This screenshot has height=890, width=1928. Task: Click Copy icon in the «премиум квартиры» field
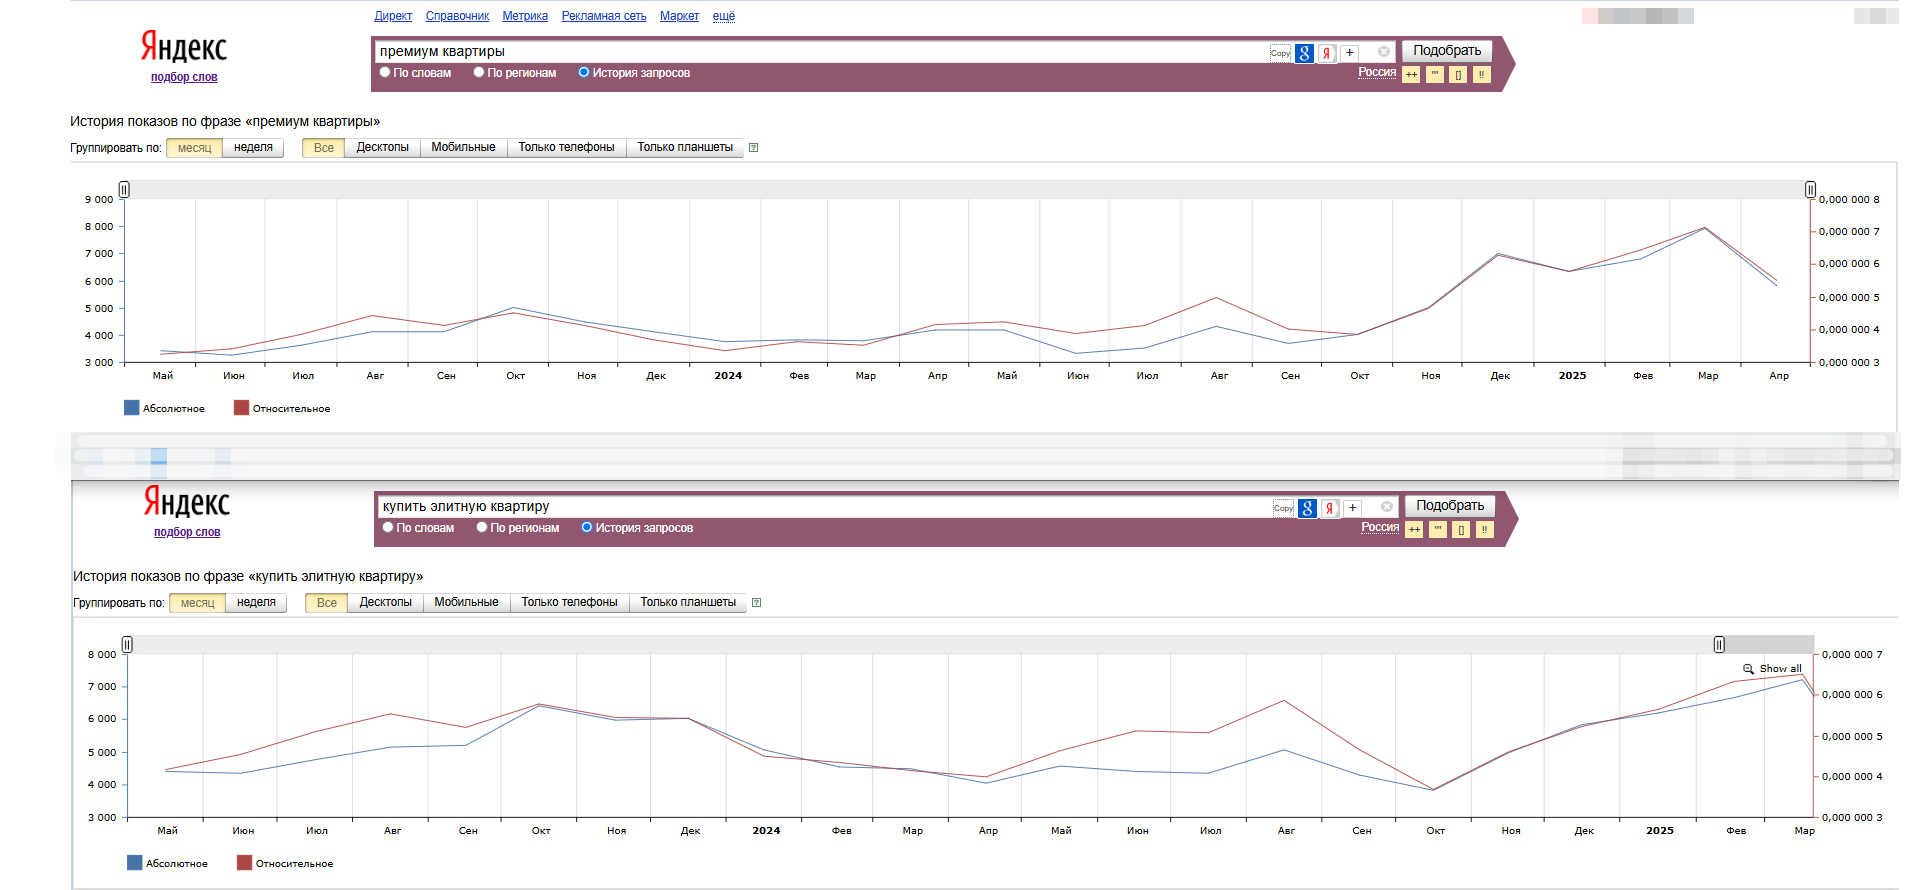point(1280,53)
